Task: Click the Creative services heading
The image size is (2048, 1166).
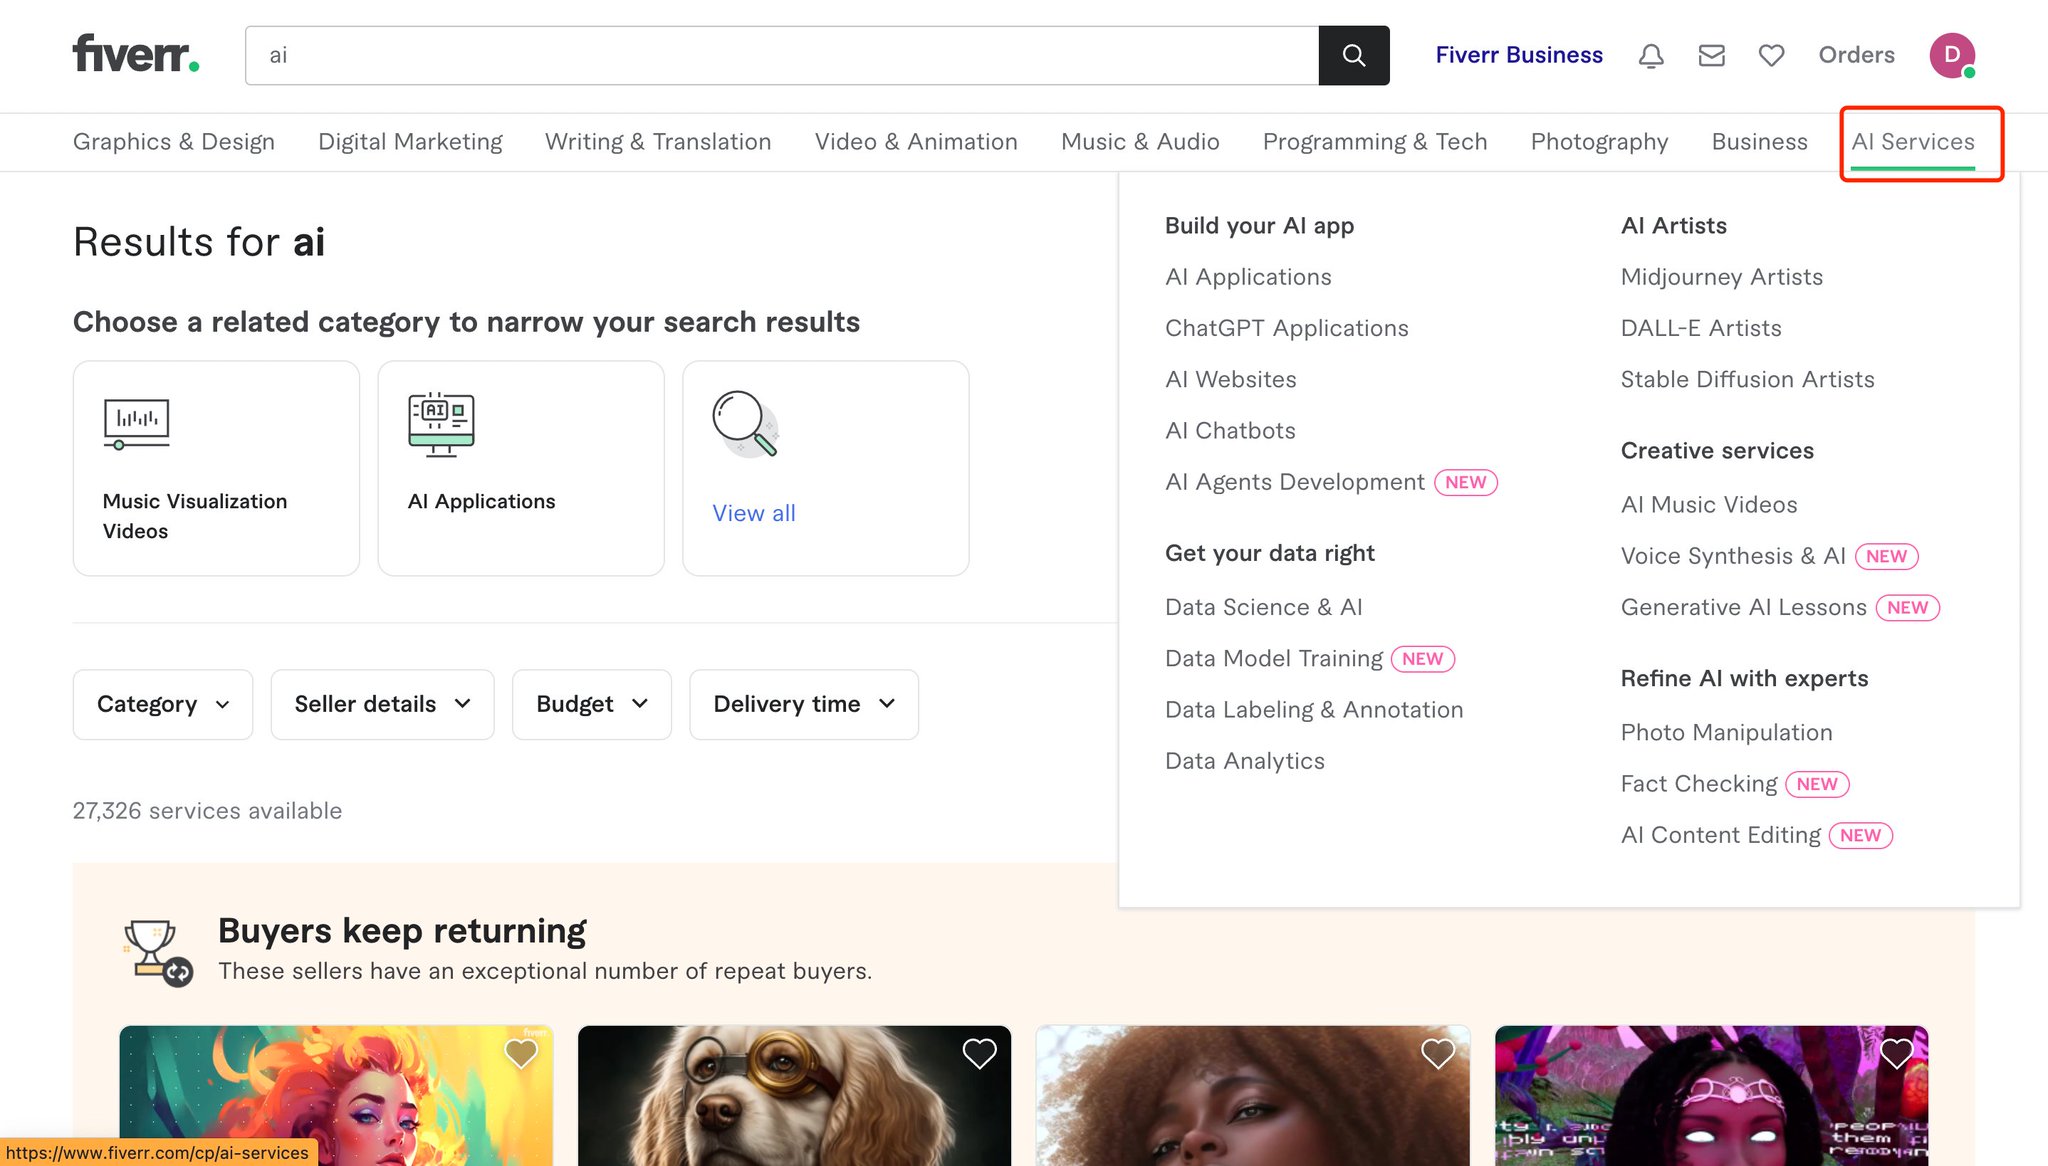Action: [1717, 451]
